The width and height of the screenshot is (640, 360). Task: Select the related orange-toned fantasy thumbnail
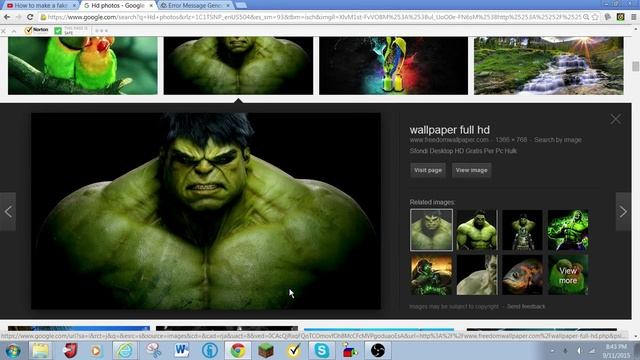431,275
